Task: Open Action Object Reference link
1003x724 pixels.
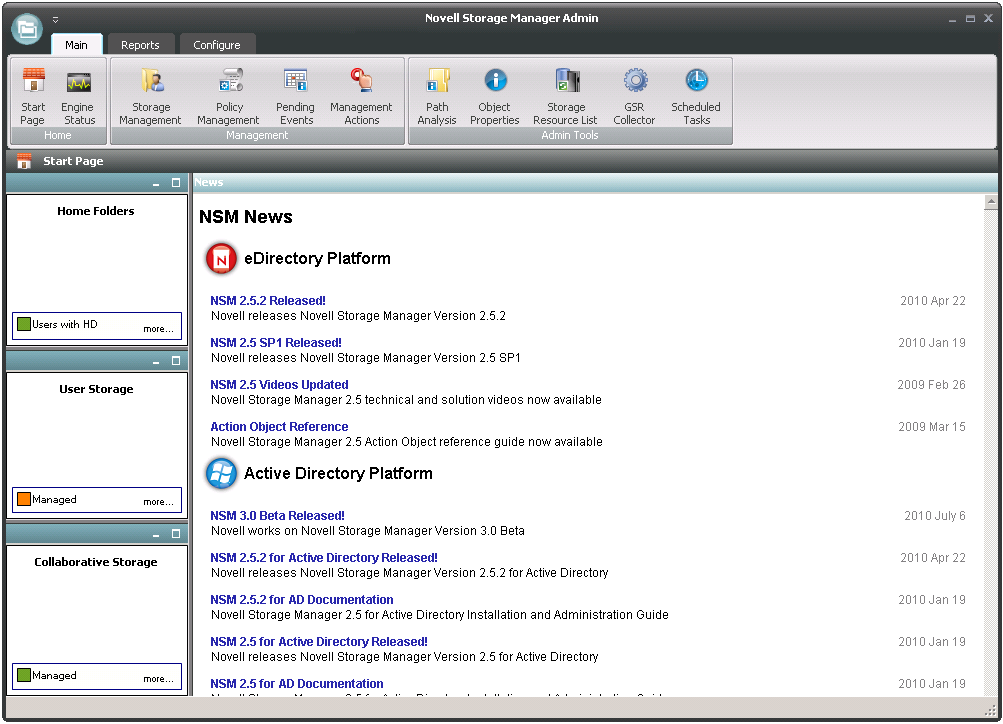Action: [280, 427]
